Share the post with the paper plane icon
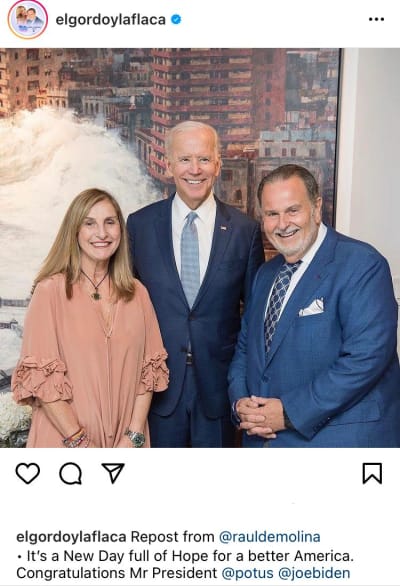The width and height of the screenshot is (400, 586). 113,473
